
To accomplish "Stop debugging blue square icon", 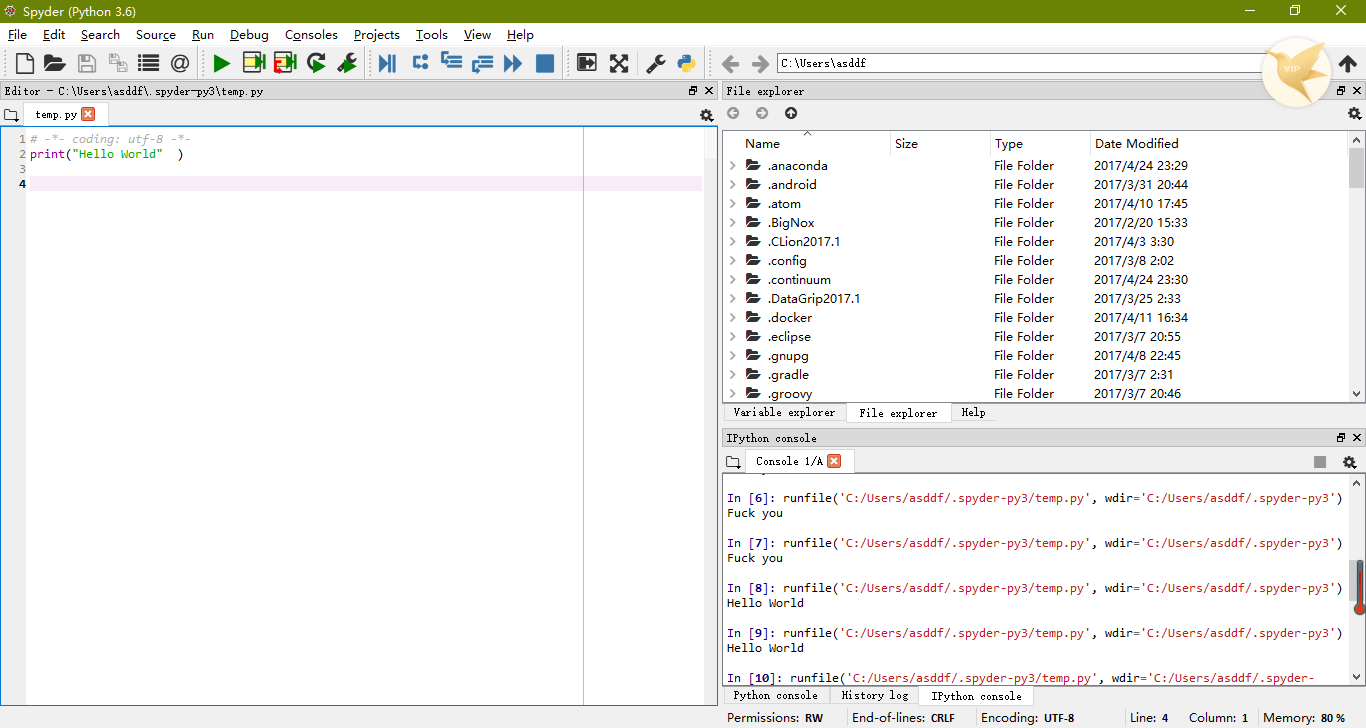I will coord(545,63).
